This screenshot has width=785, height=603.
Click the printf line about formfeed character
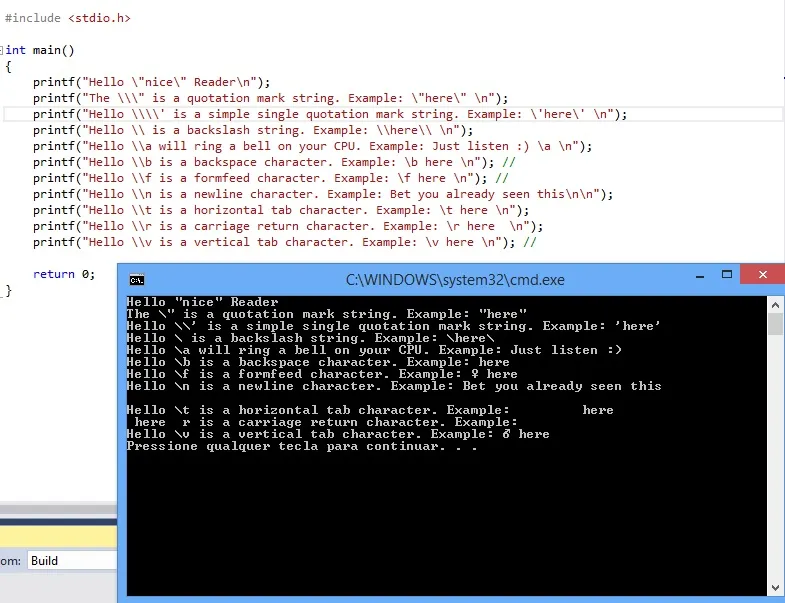click(270, 178)
